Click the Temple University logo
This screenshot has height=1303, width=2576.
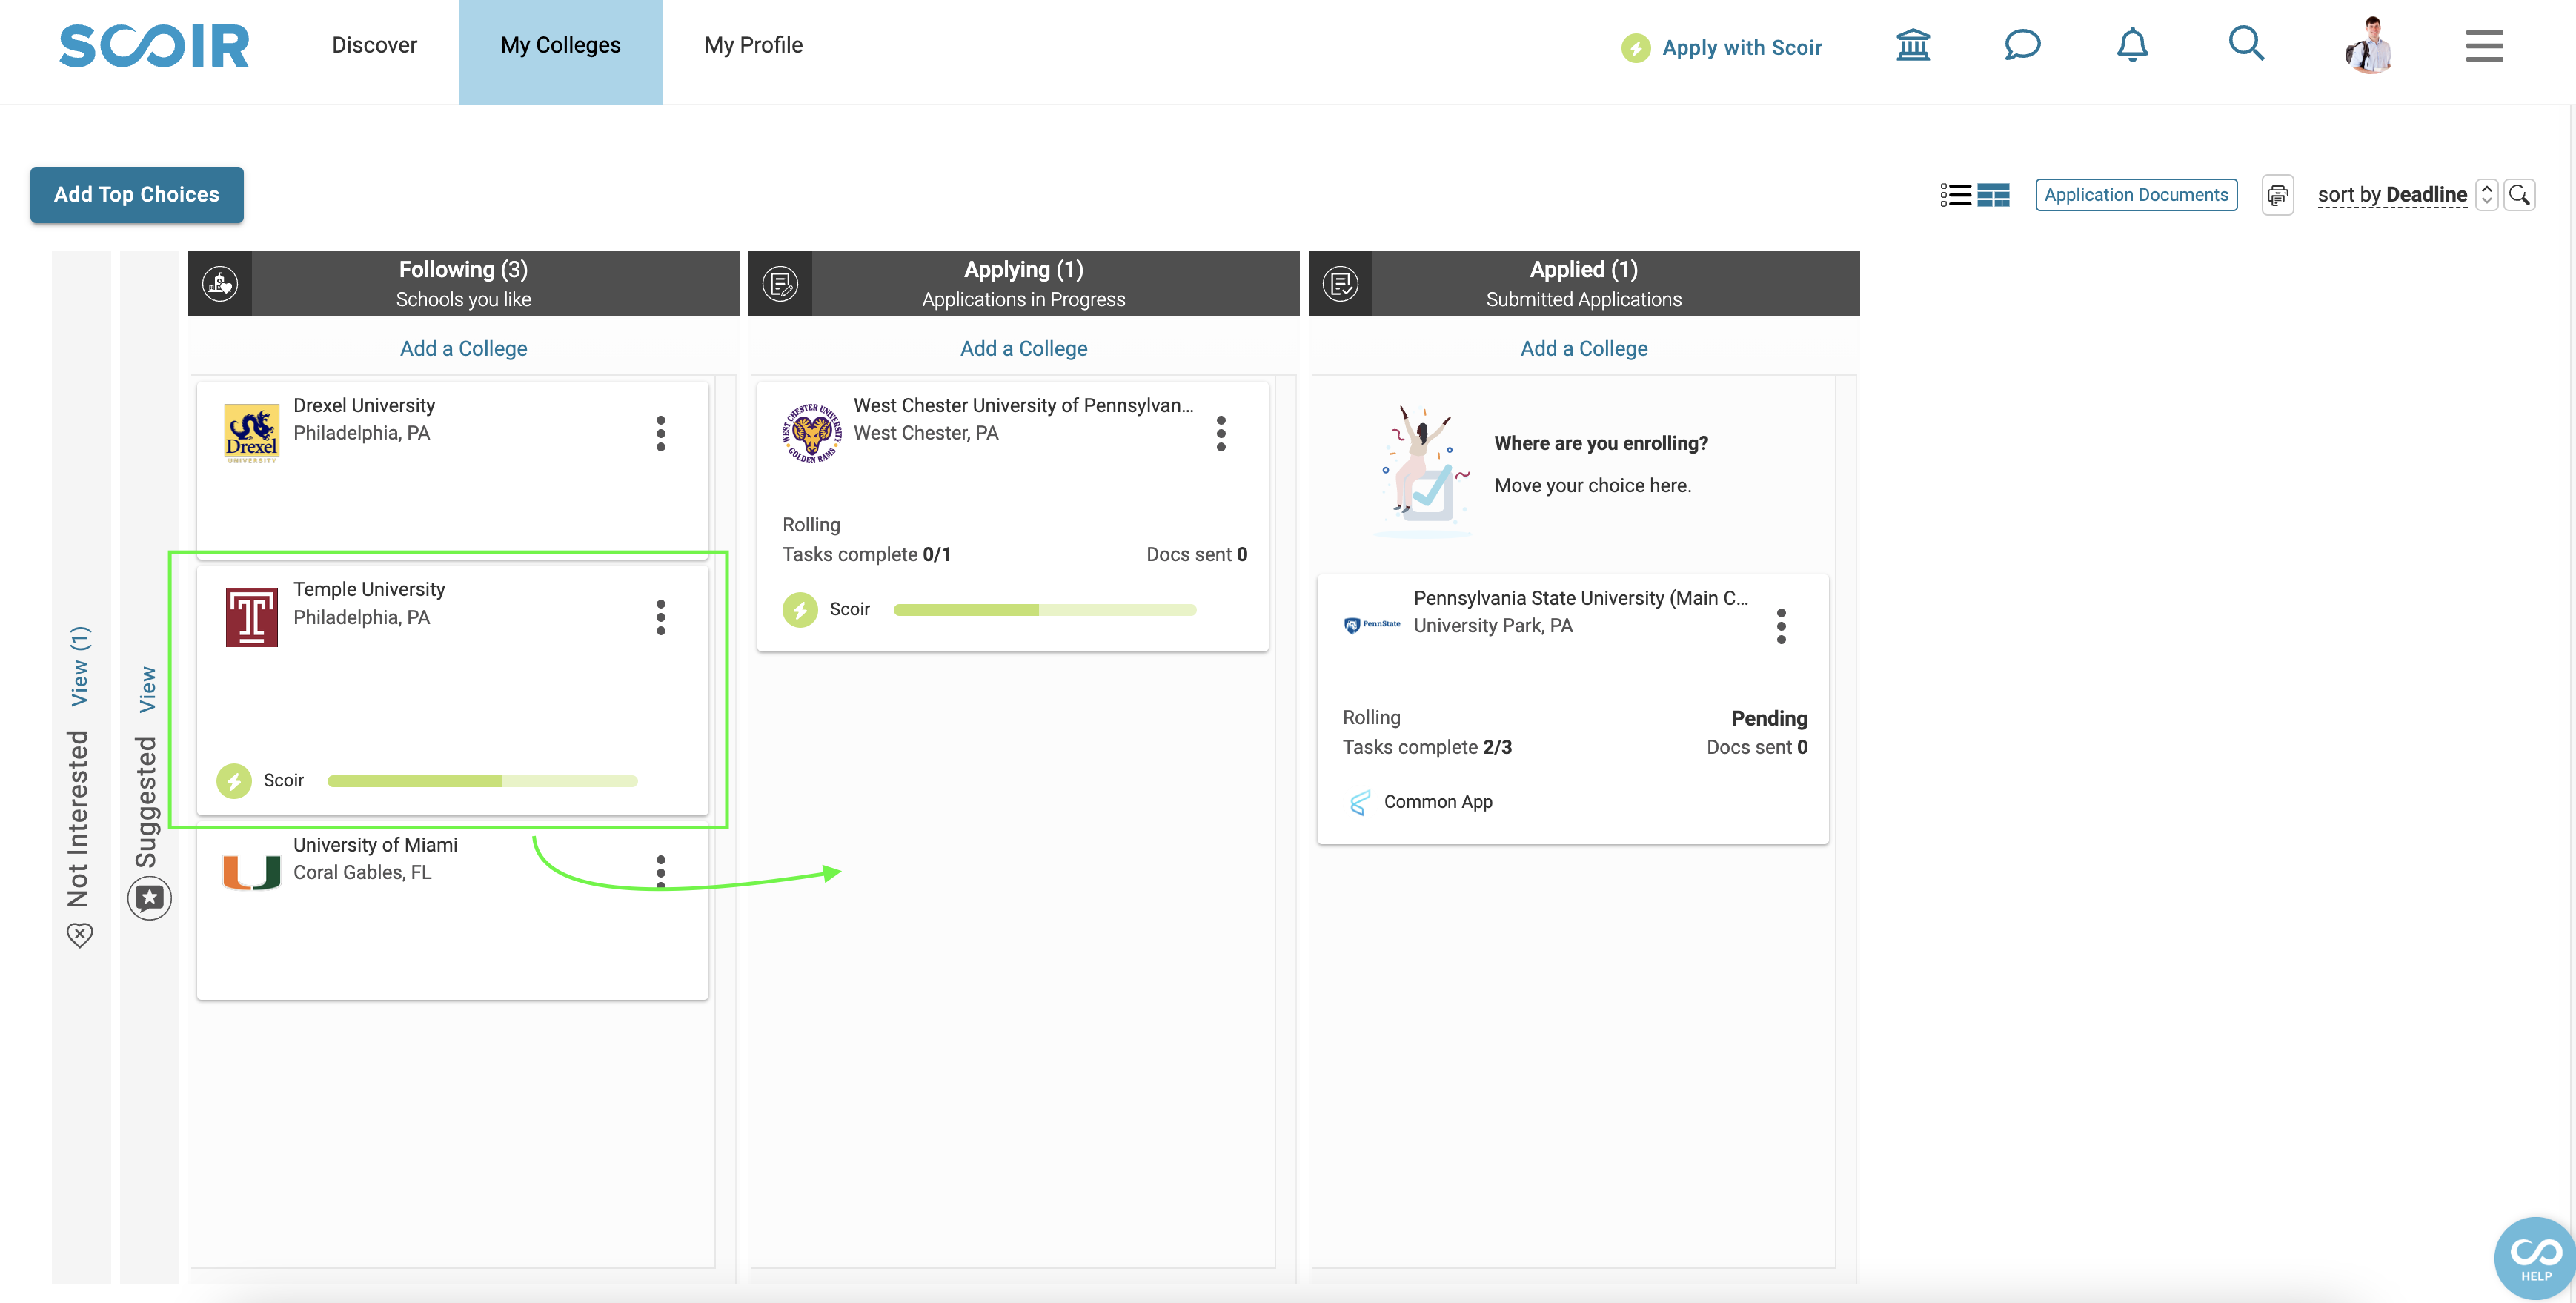[251, 617]
